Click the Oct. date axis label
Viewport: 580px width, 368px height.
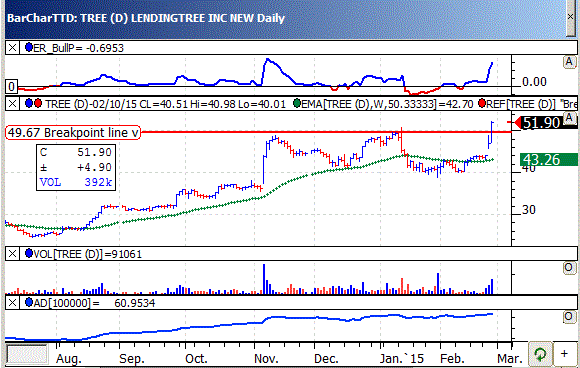pyautogui.click(x=196, y=358)
